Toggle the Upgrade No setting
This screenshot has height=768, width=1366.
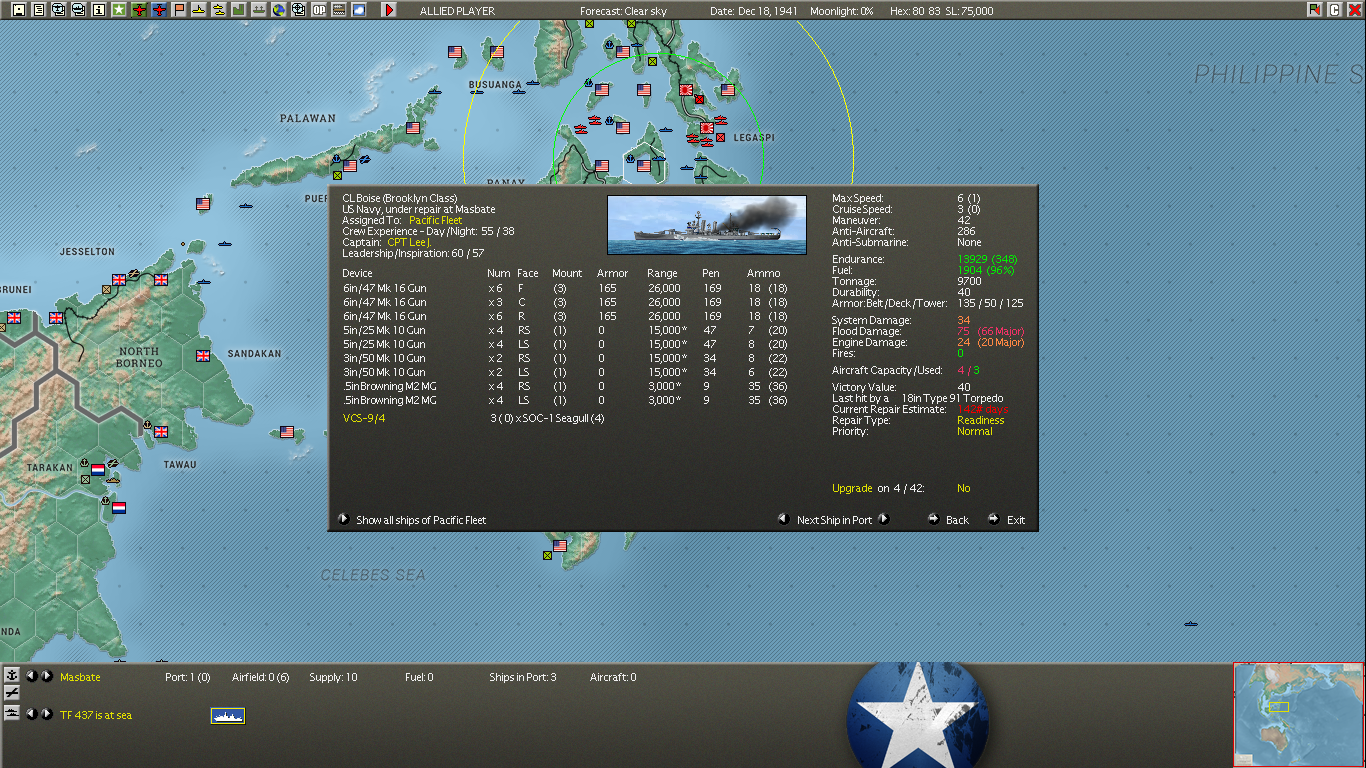pos(964,488)
